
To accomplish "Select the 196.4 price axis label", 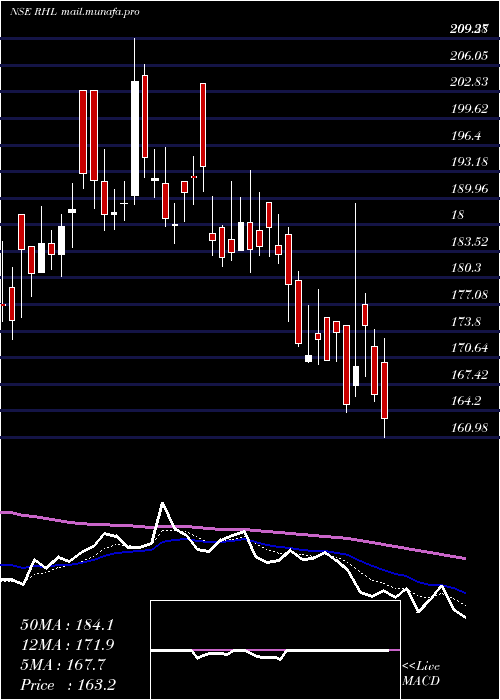I will click(466, 135).
